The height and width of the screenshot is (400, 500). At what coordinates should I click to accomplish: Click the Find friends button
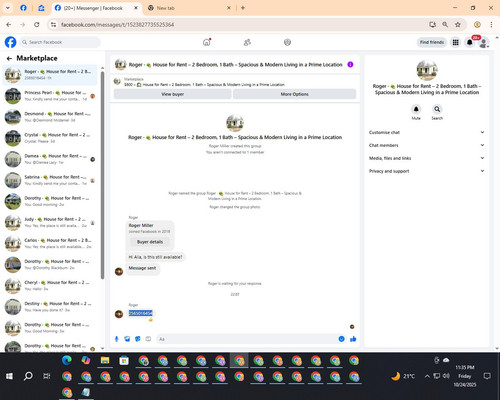coord(432,42)
